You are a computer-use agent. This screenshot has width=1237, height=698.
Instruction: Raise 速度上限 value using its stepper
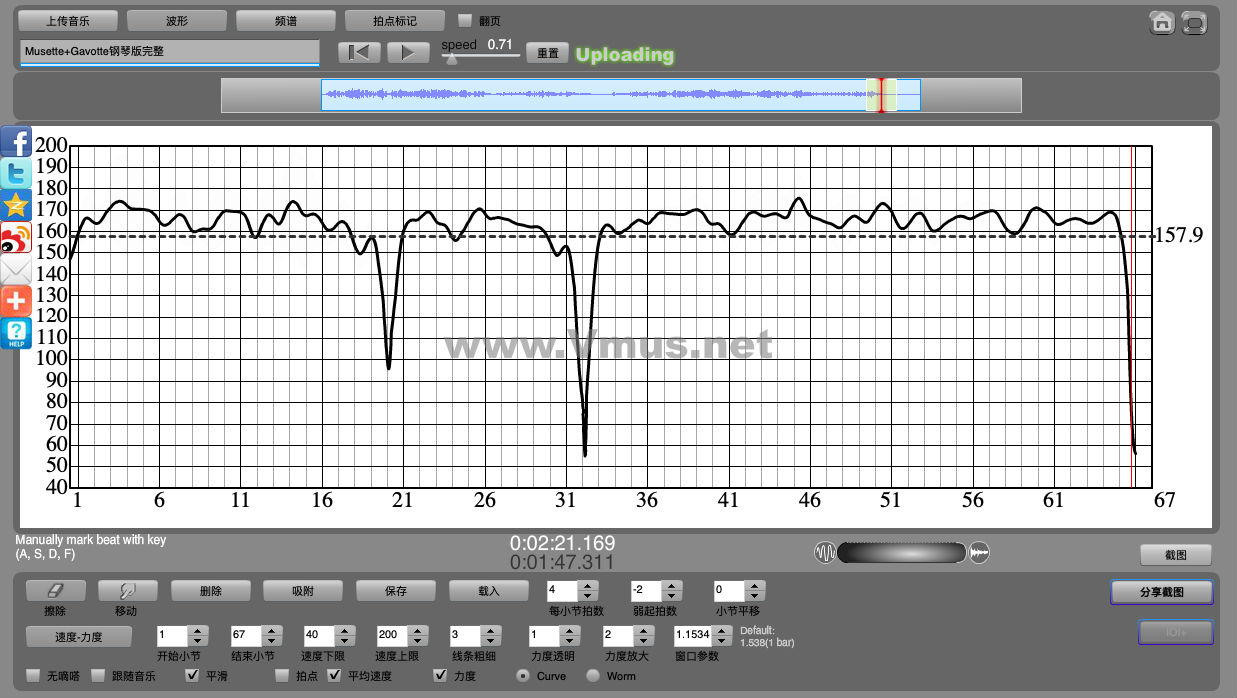coord(417,630)
